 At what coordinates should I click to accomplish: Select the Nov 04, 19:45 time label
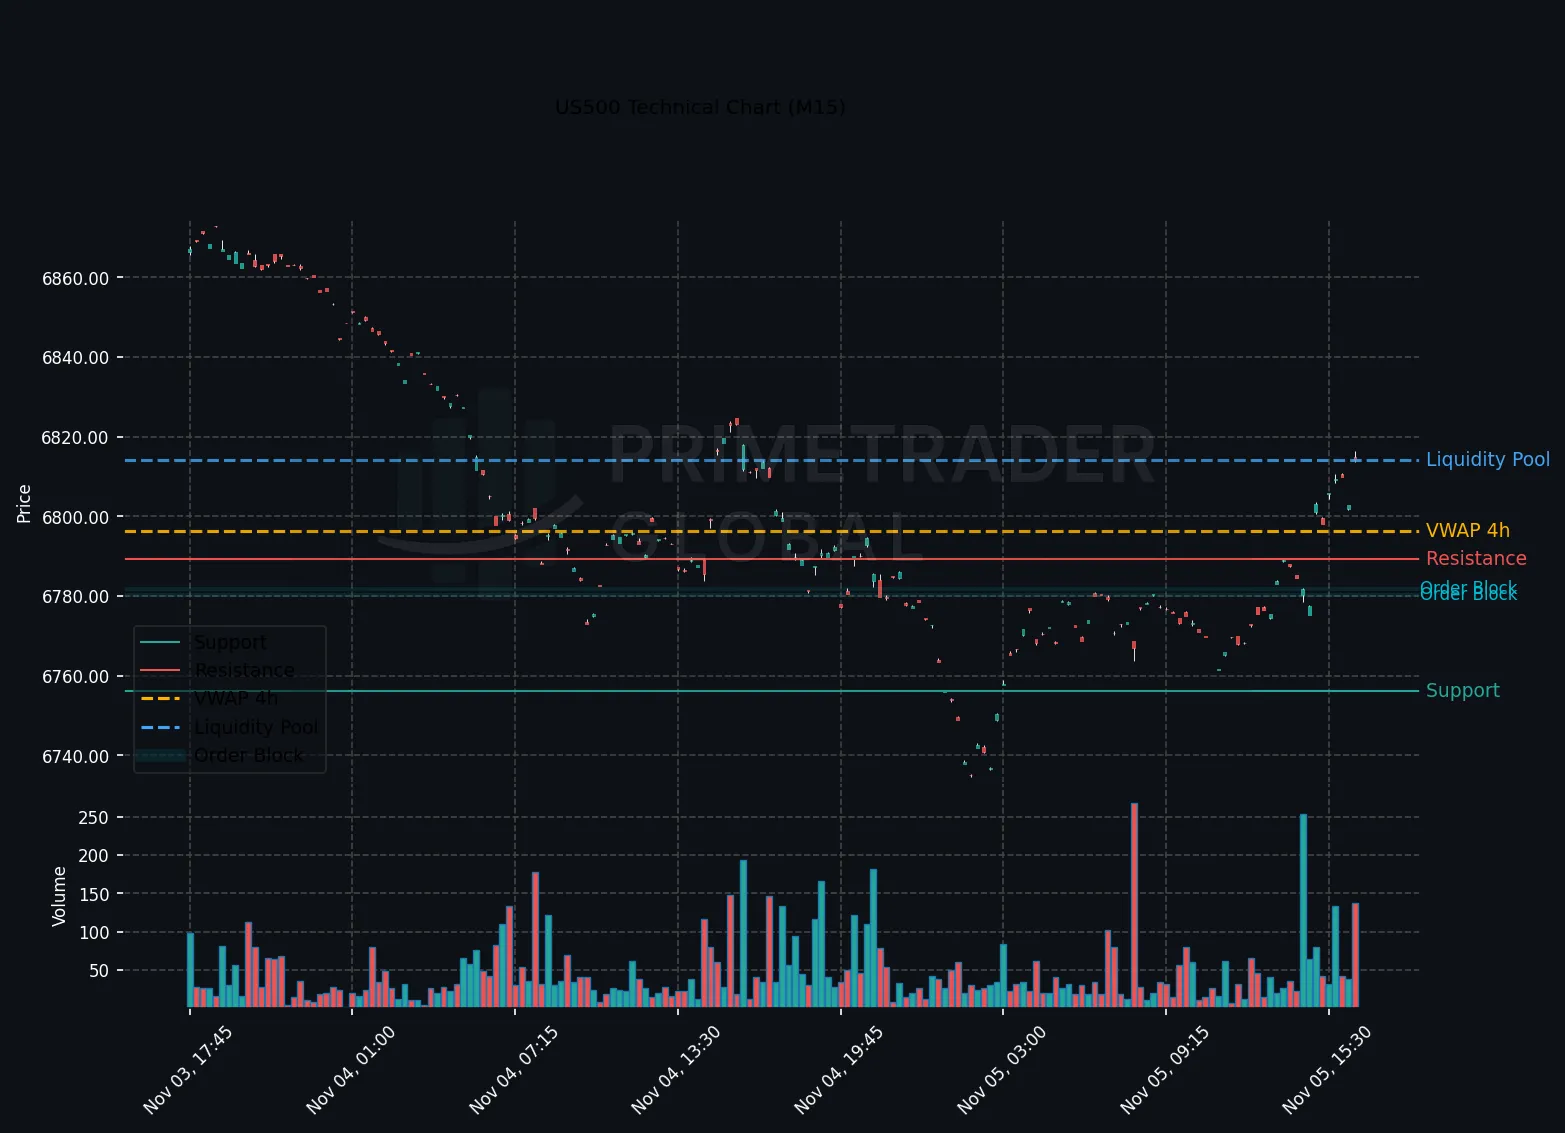(839, 1069)
